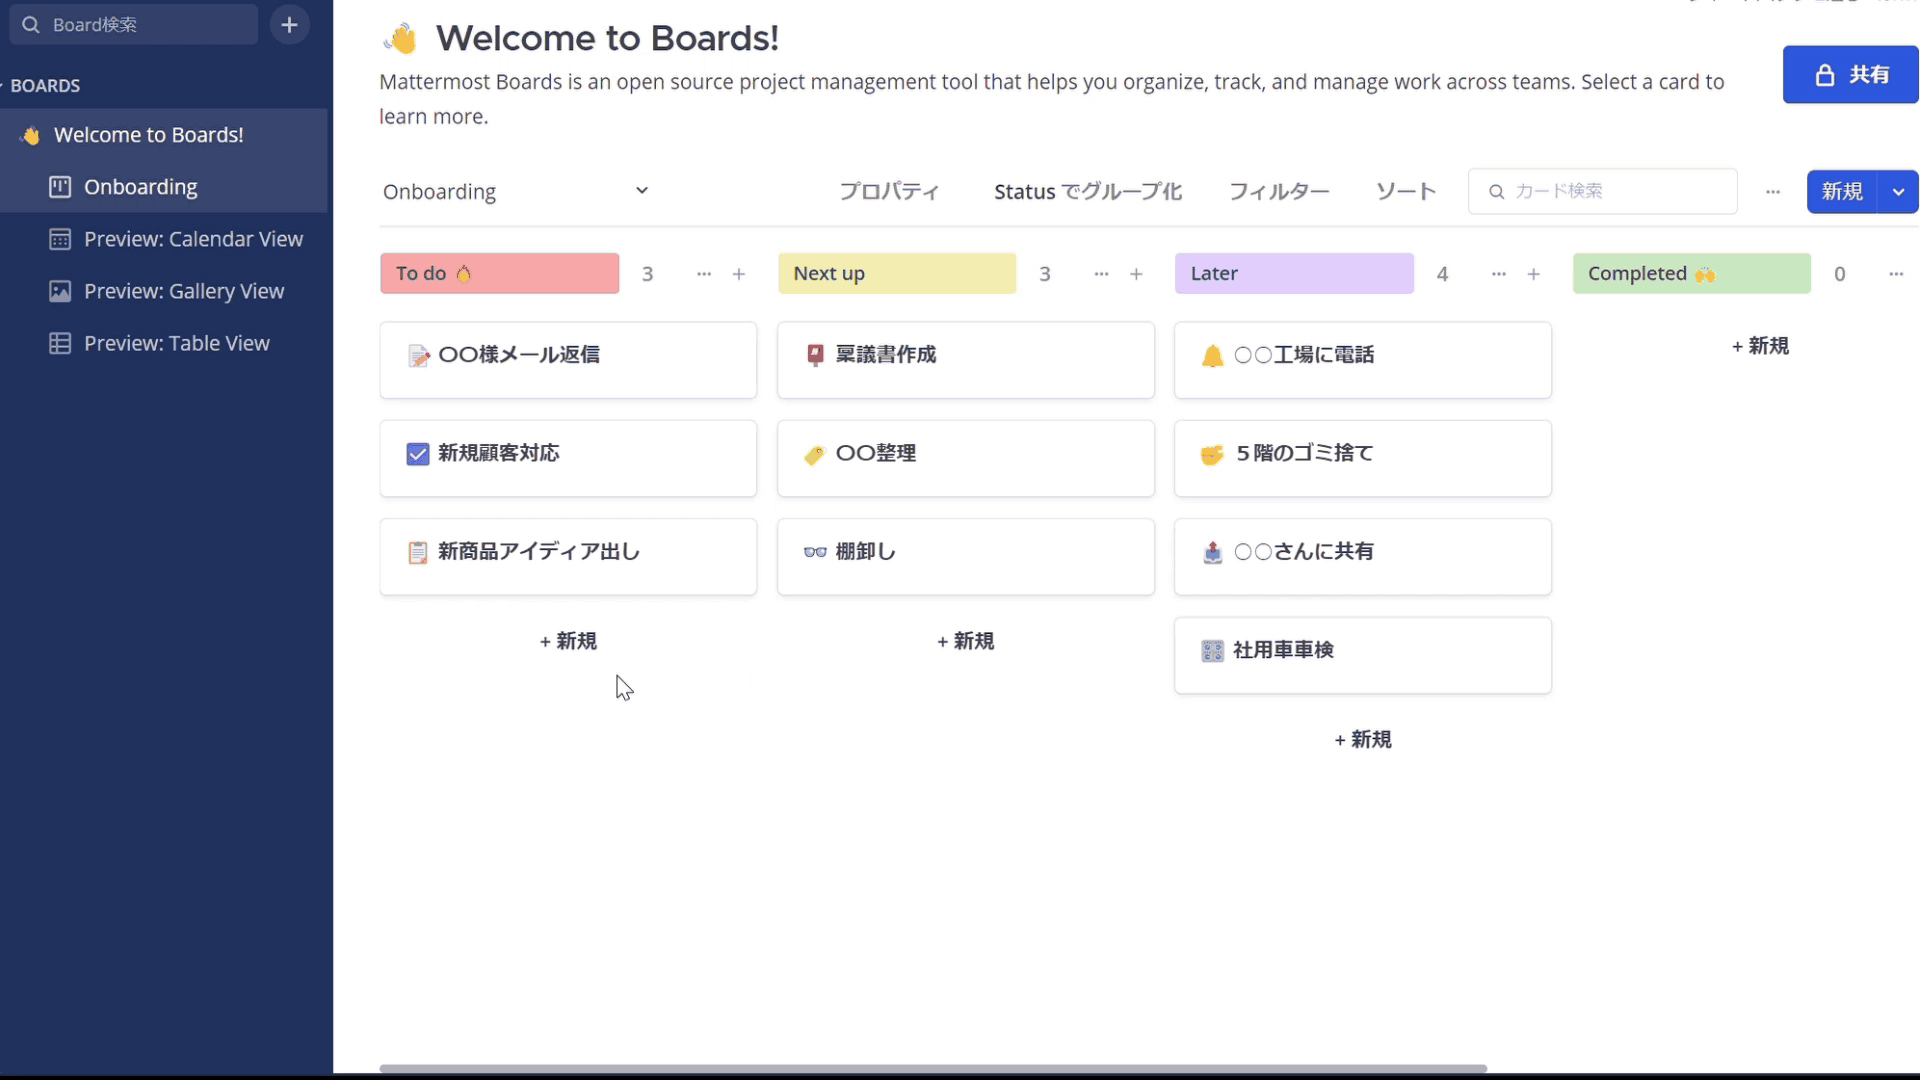Open the フィルター menu
This screenshot has height=1080, width=1920.
pyautogui.click(x=1278, y=192)
